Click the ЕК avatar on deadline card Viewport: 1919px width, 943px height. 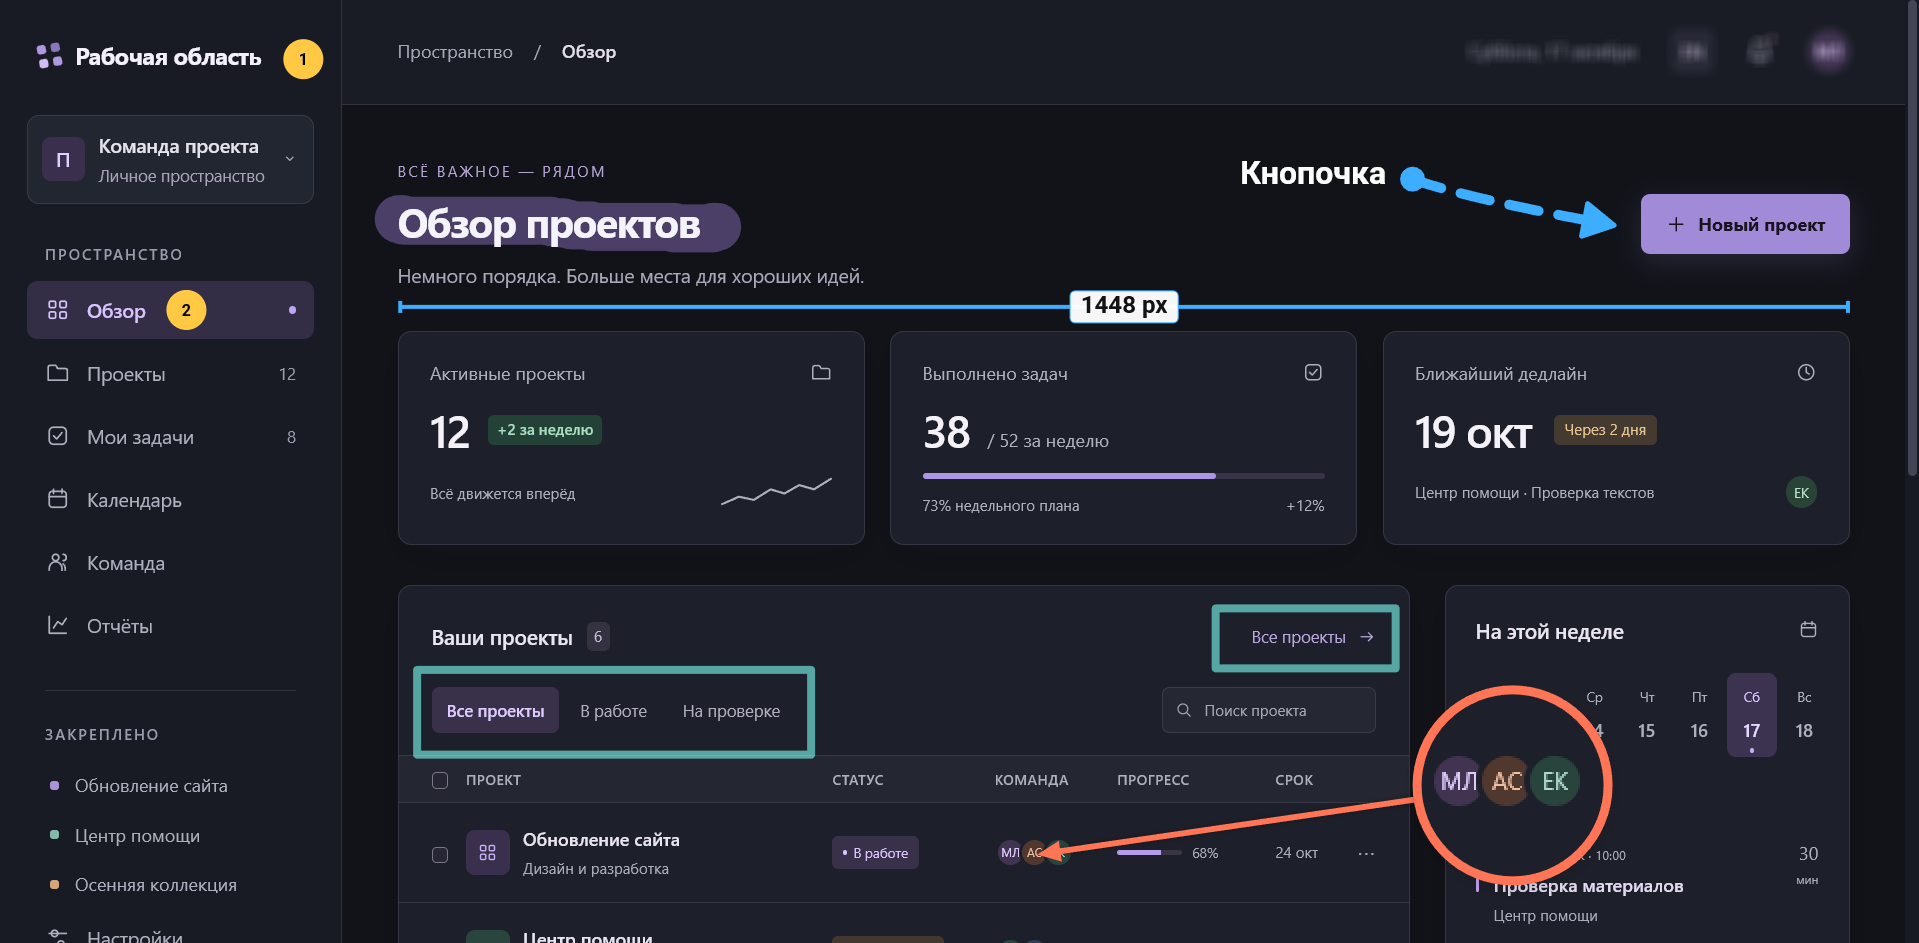click(1801, 492)
